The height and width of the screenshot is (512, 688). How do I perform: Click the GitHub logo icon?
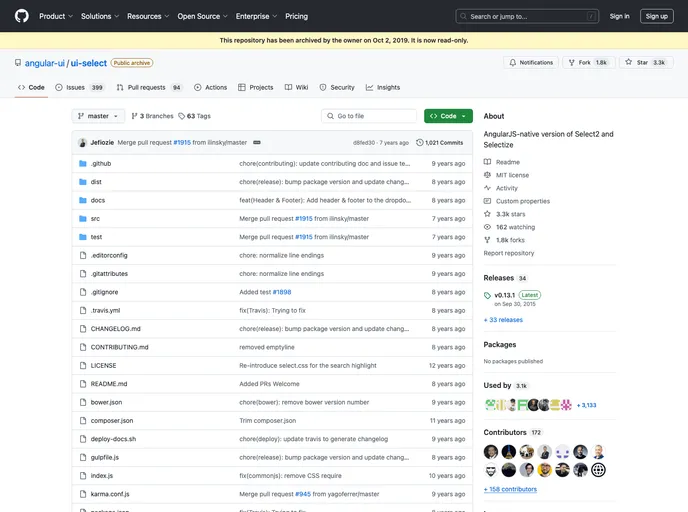click(22, 16)
